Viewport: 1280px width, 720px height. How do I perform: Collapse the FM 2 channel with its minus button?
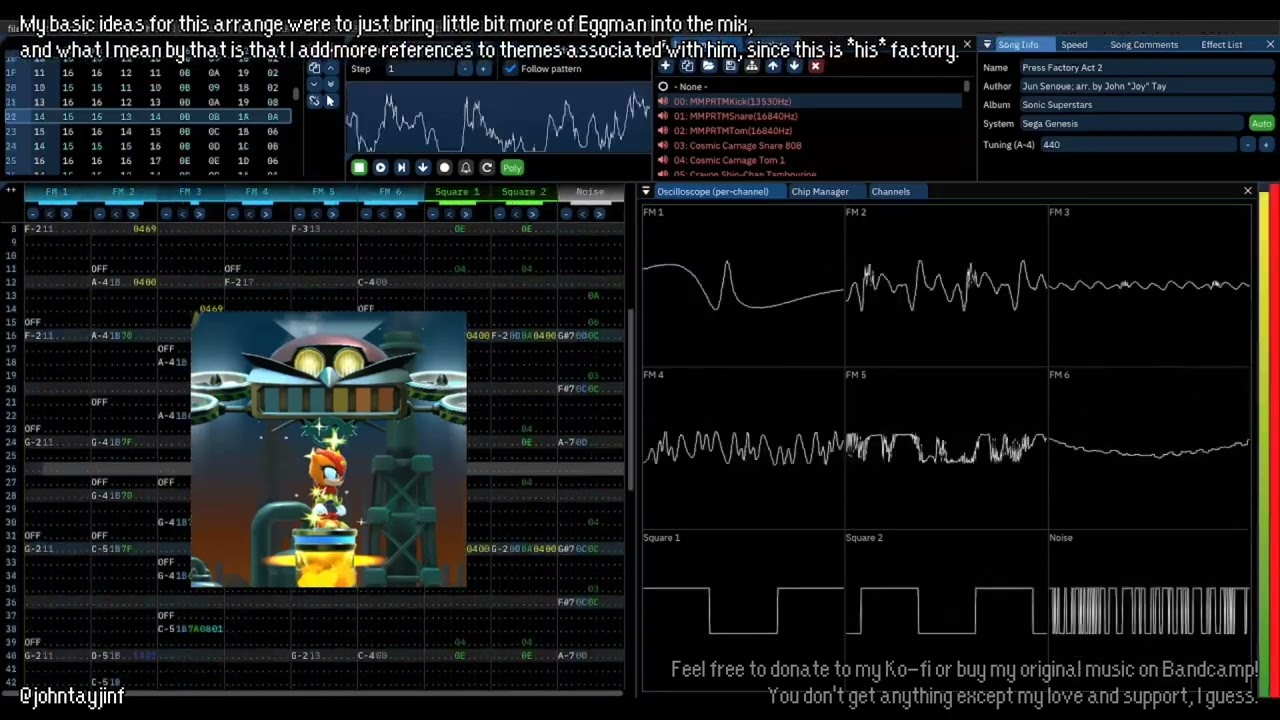99,214
